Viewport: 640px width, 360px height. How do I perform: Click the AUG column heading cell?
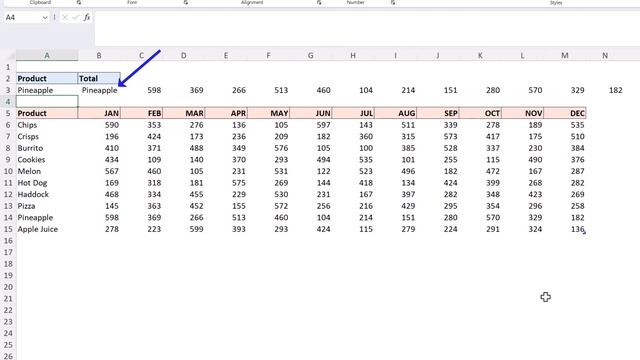[x=396, y=113]
